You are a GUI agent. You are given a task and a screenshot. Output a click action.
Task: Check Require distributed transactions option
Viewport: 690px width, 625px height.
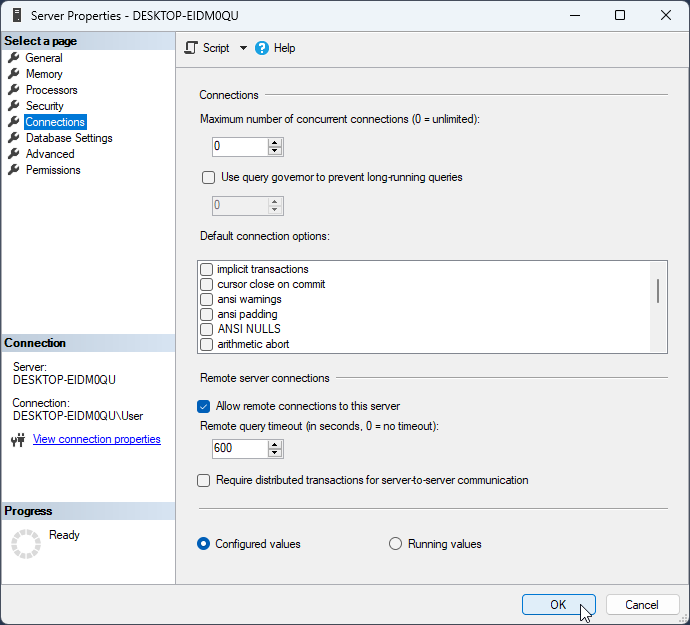click(204, 480)
